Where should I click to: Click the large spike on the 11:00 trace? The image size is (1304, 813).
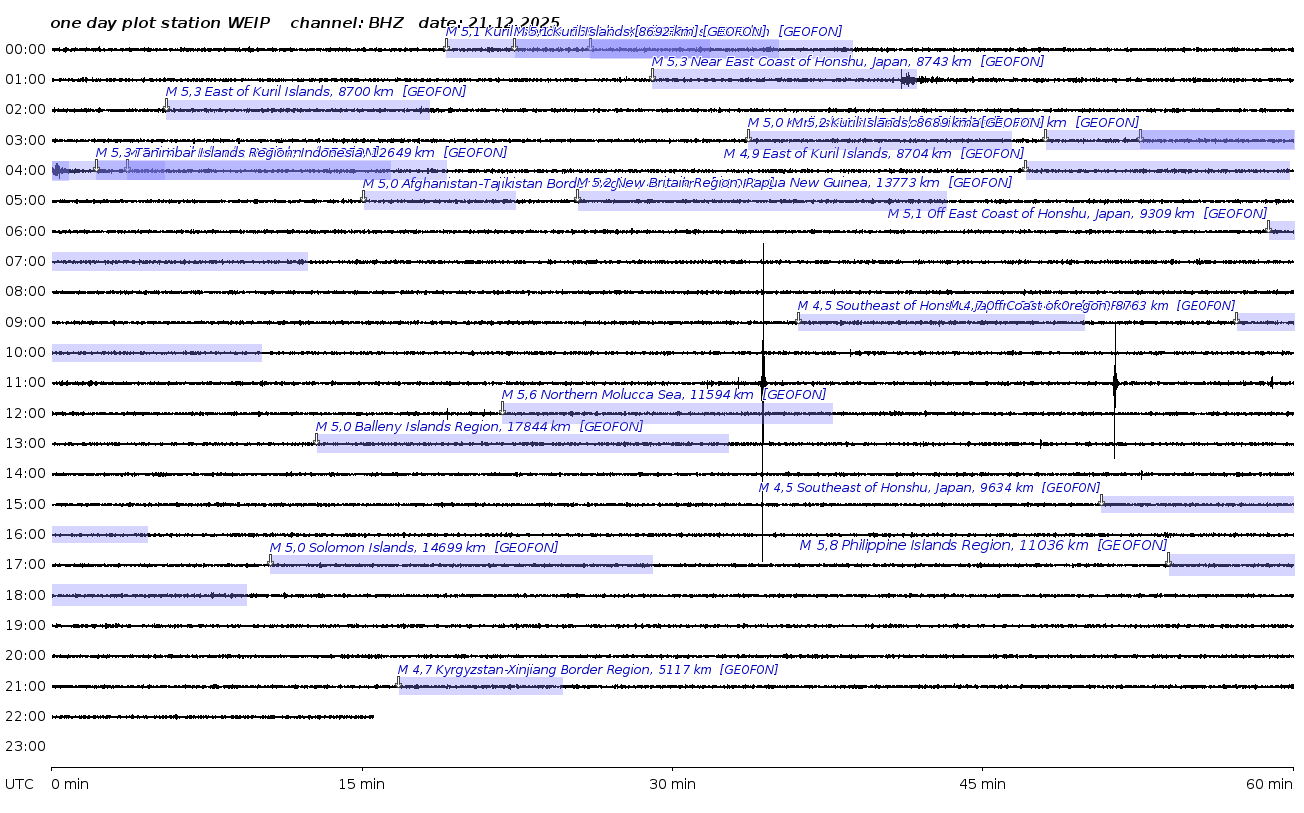tap(763, 382)
